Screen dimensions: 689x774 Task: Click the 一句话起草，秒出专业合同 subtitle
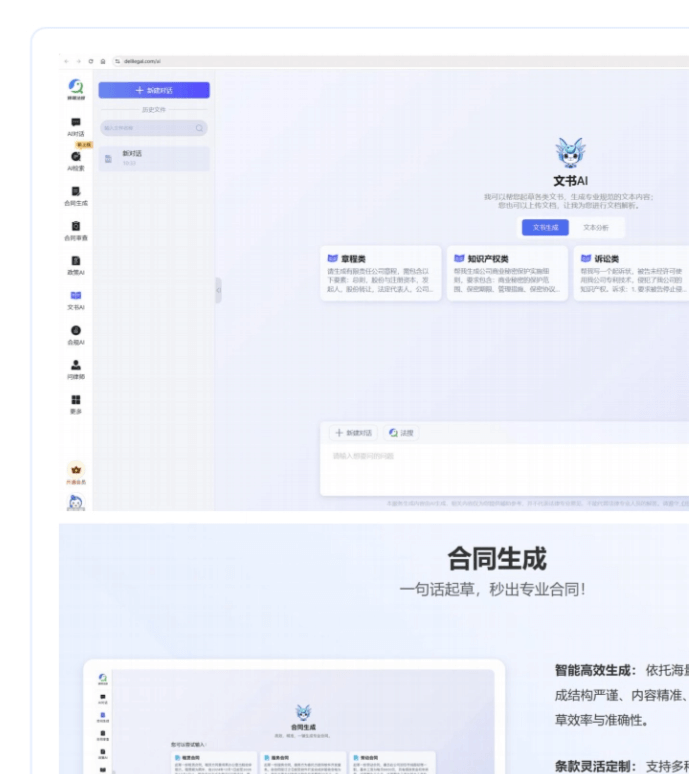click(493, 589)
